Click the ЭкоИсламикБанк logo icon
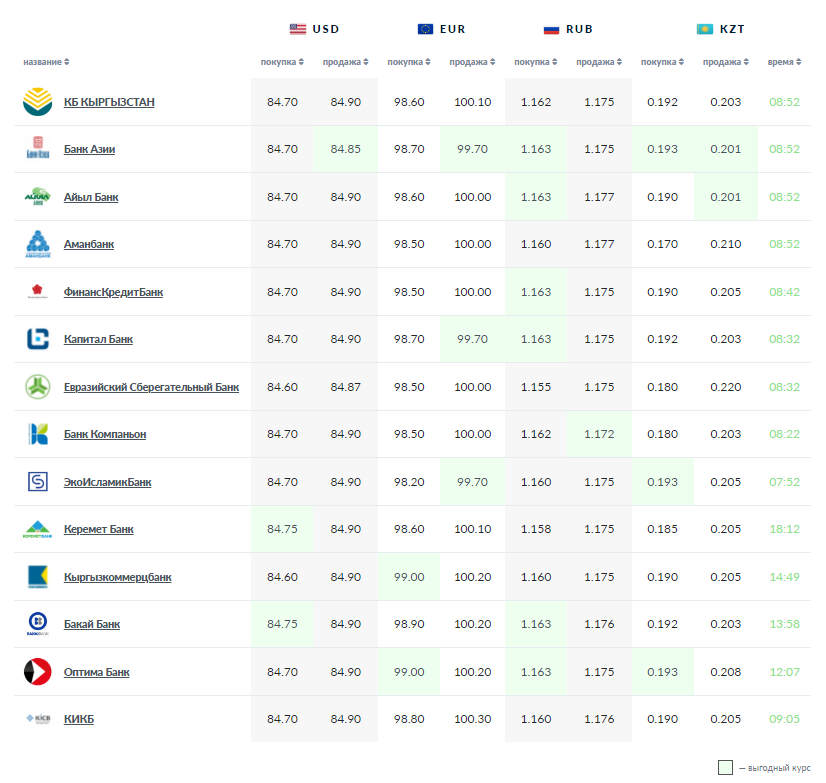Screen dimensions: 826x783 (x=37, y=482)
